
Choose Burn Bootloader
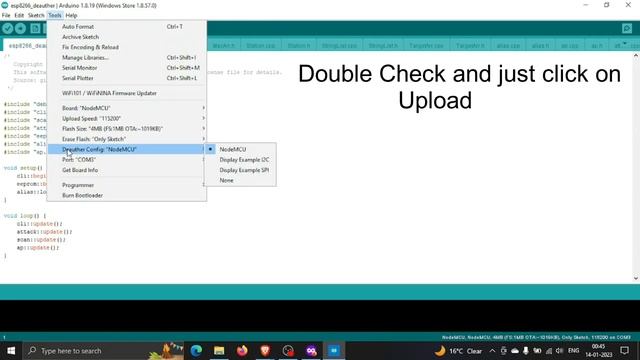(x=127, y=195)
